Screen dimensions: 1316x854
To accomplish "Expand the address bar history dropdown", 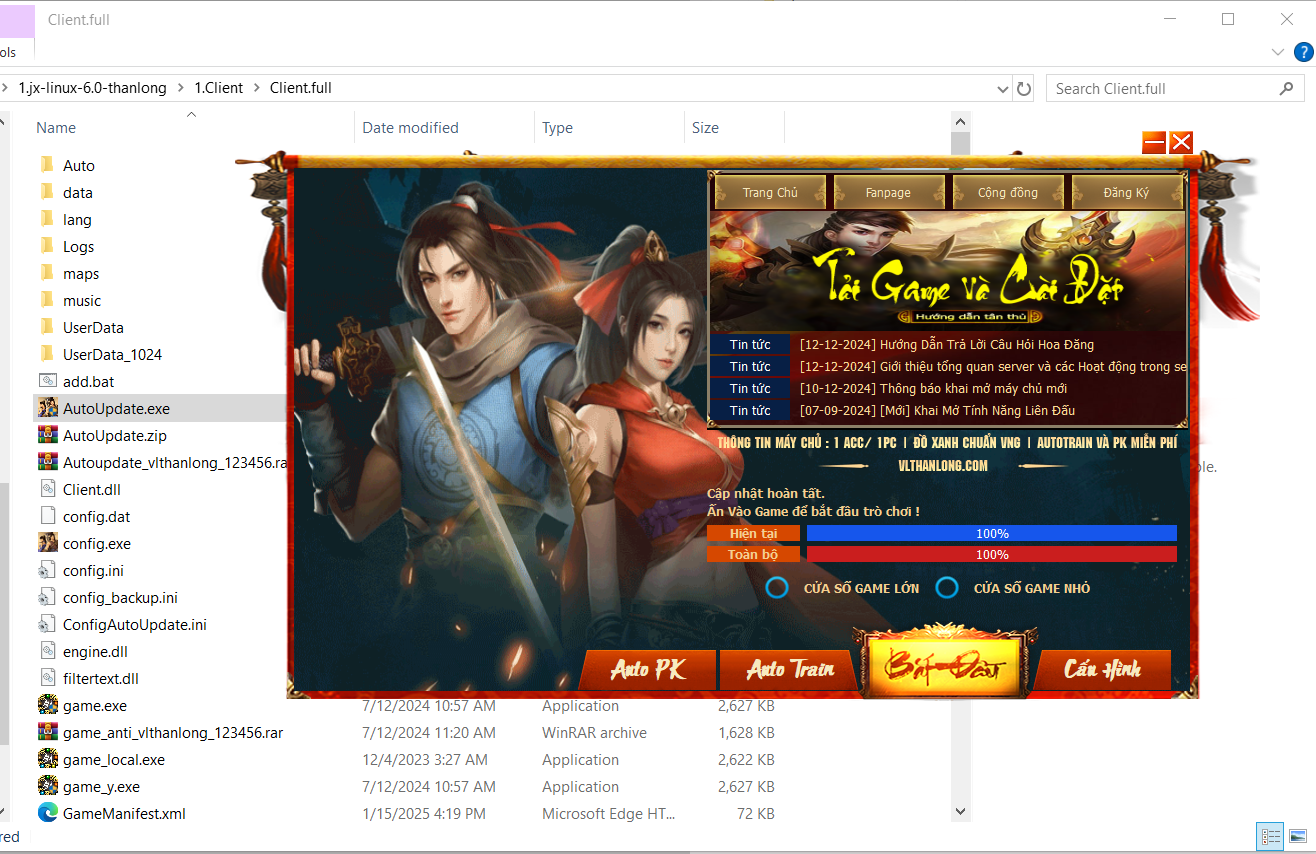I will 1003,89.
